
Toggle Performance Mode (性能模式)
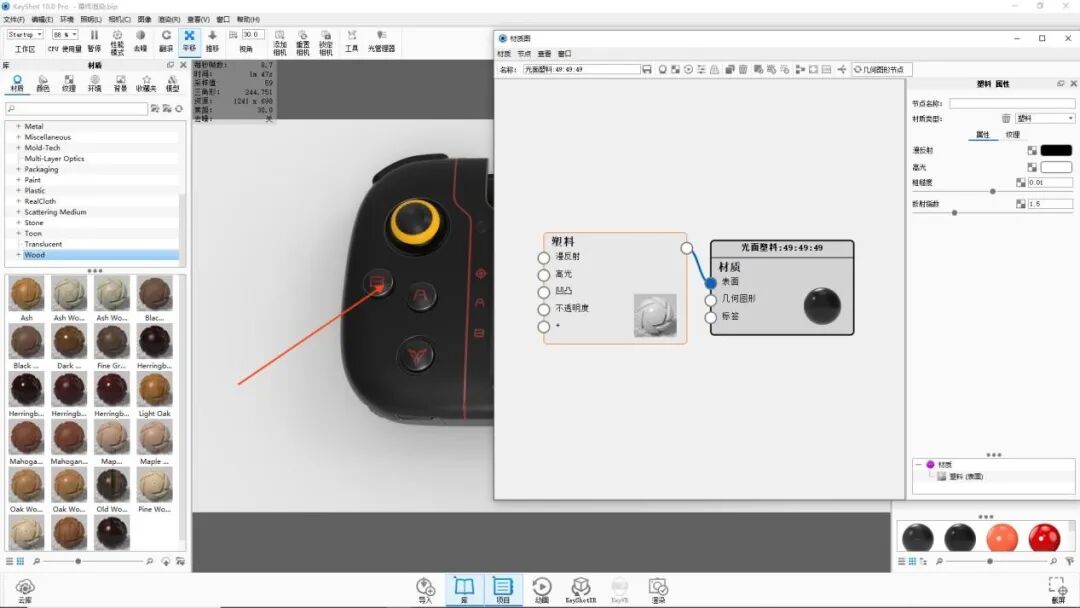pos(117,40)
